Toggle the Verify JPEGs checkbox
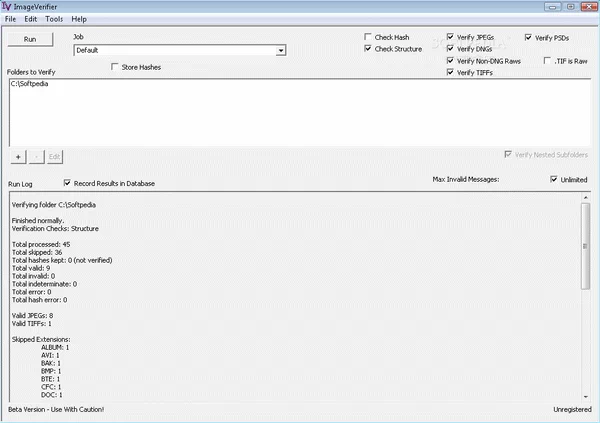 [450, 37]
